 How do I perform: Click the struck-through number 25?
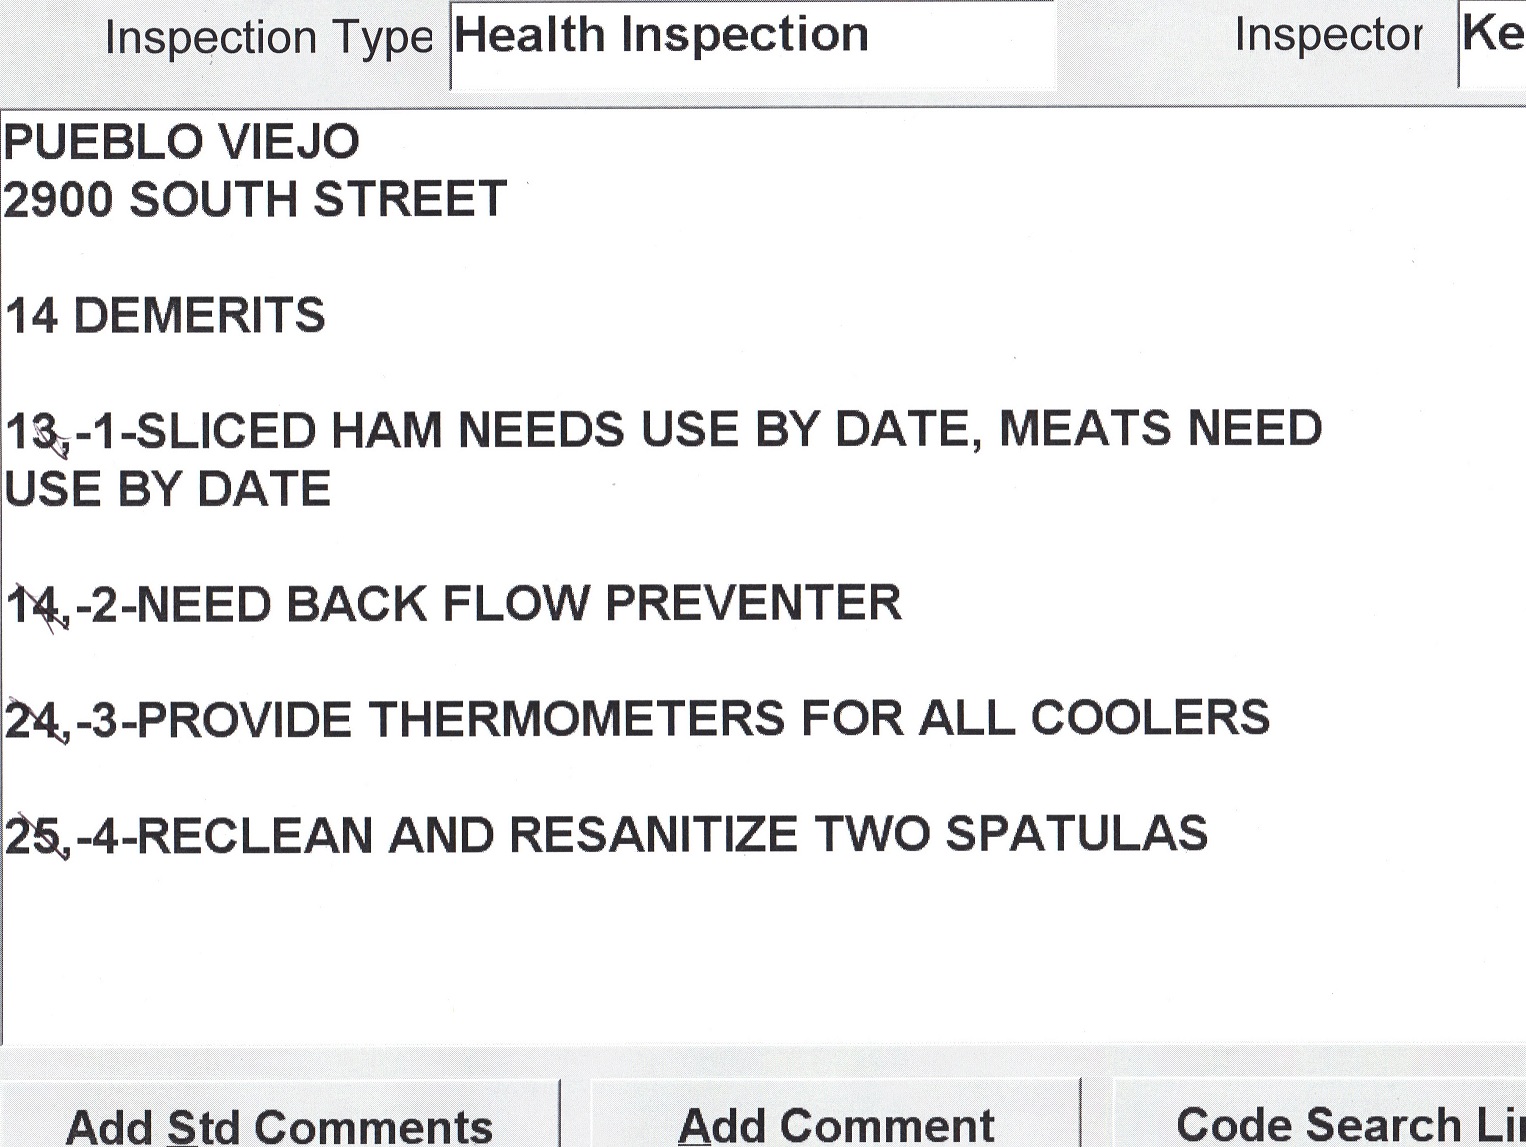tap(34, 837)
